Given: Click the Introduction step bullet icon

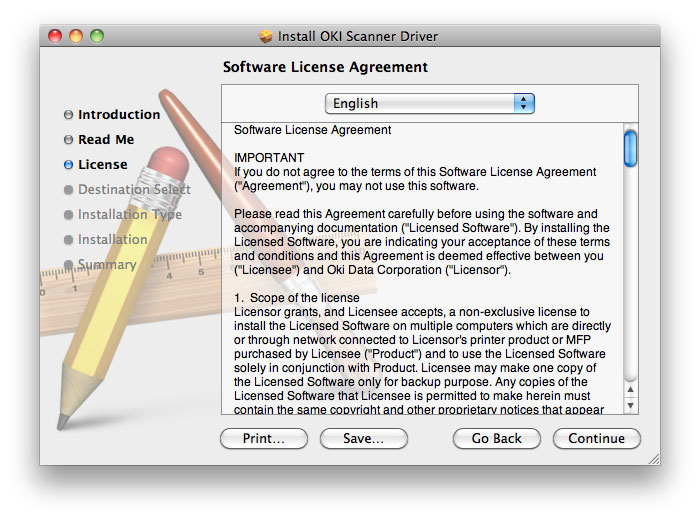Looking at the screenshot, I should click(68, 115).
